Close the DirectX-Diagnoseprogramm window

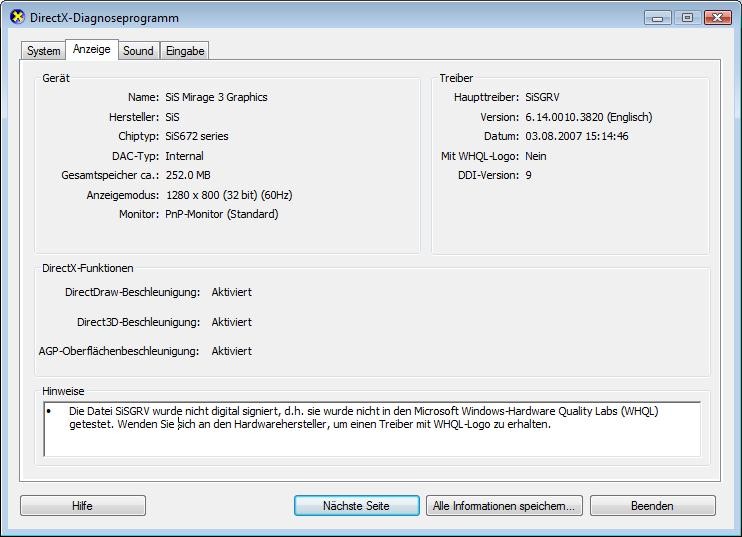tap(717, 18)
